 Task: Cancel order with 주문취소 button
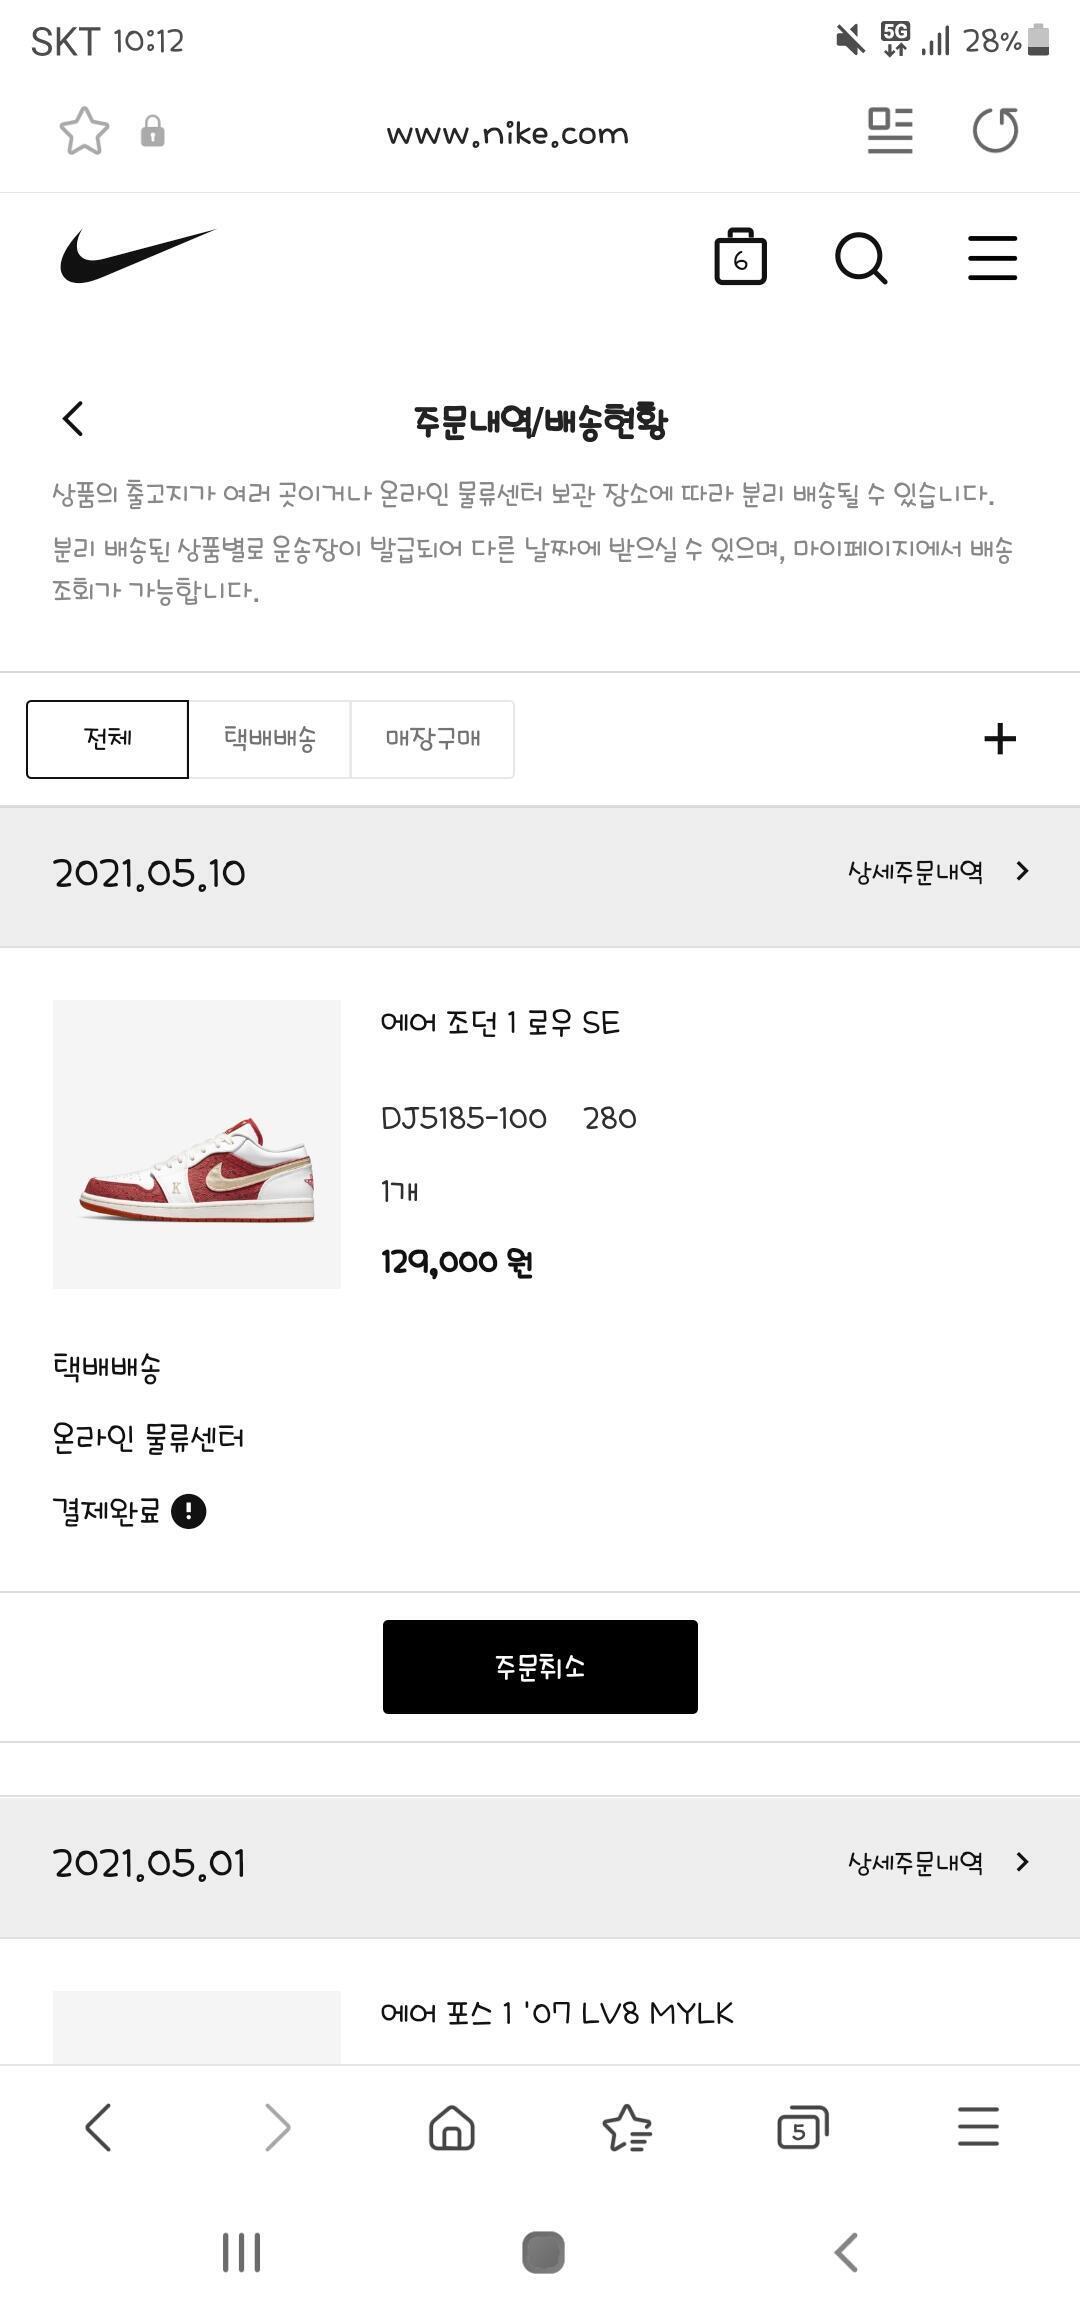pos(540,1667)
